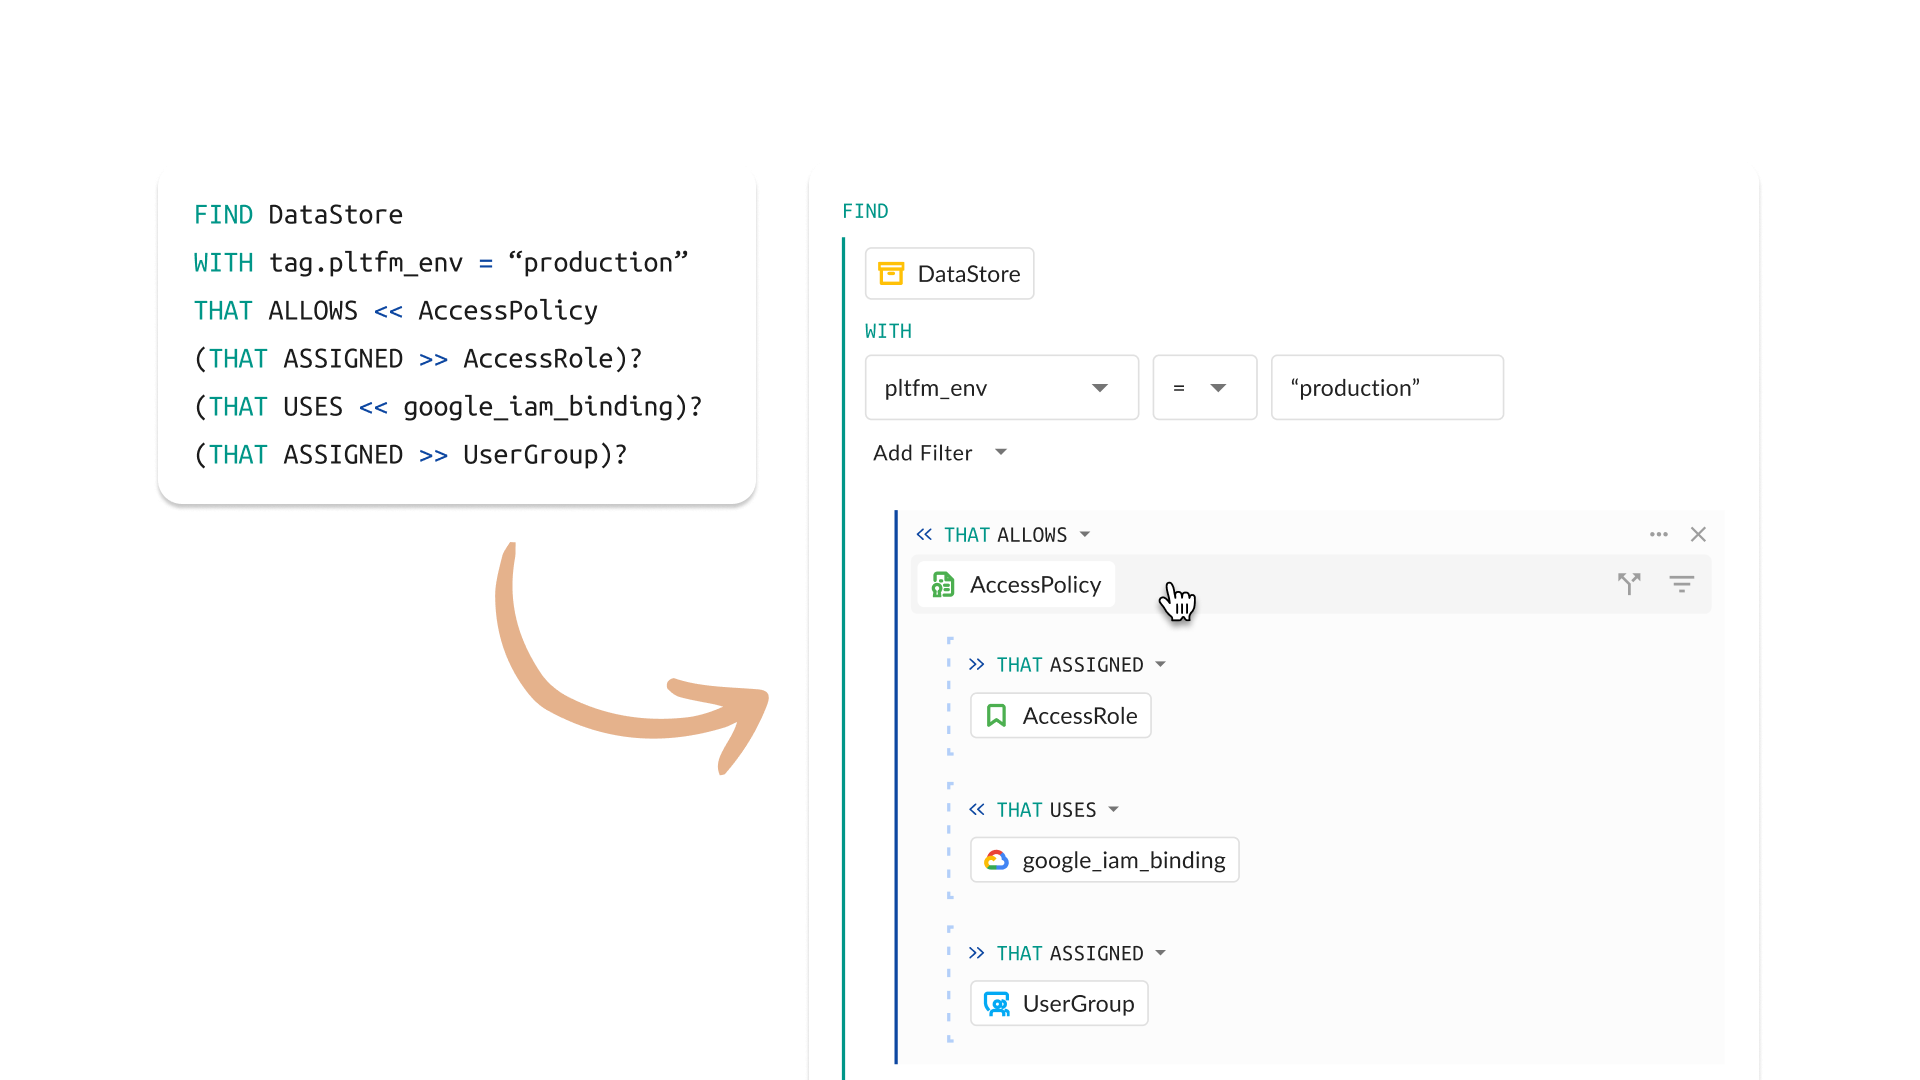
Task: Click the DataStore archive box icon
Action: point(890,274)
